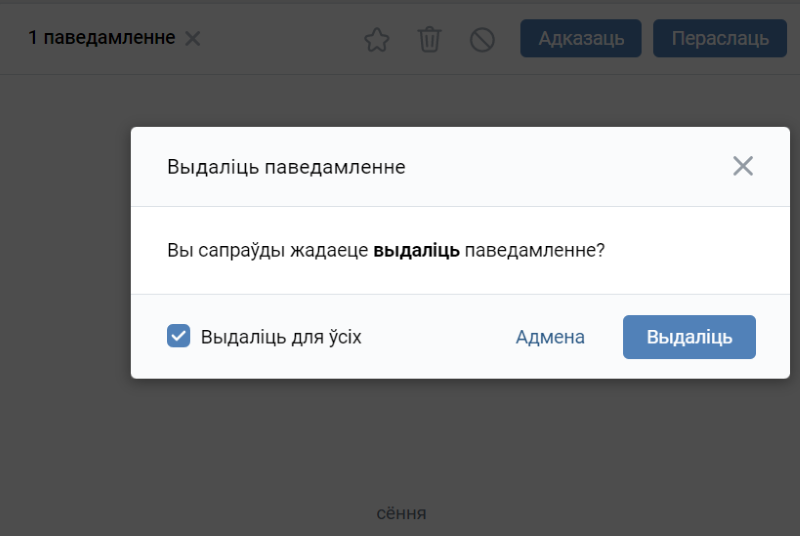Click the '1 паведамленне' selection counter
Screen dimensions: 800x536
point(101,39)
